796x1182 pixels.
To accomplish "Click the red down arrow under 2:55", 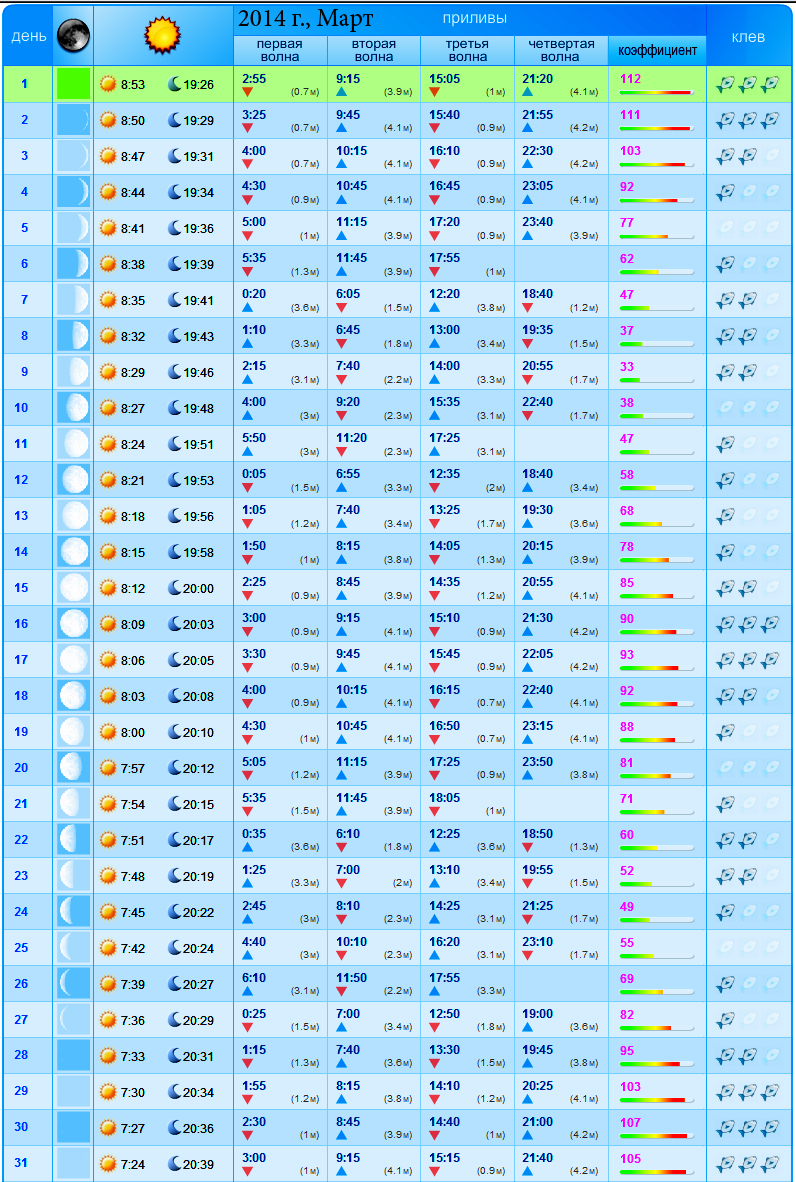I will pyautogui.click(x=247, y=92).
